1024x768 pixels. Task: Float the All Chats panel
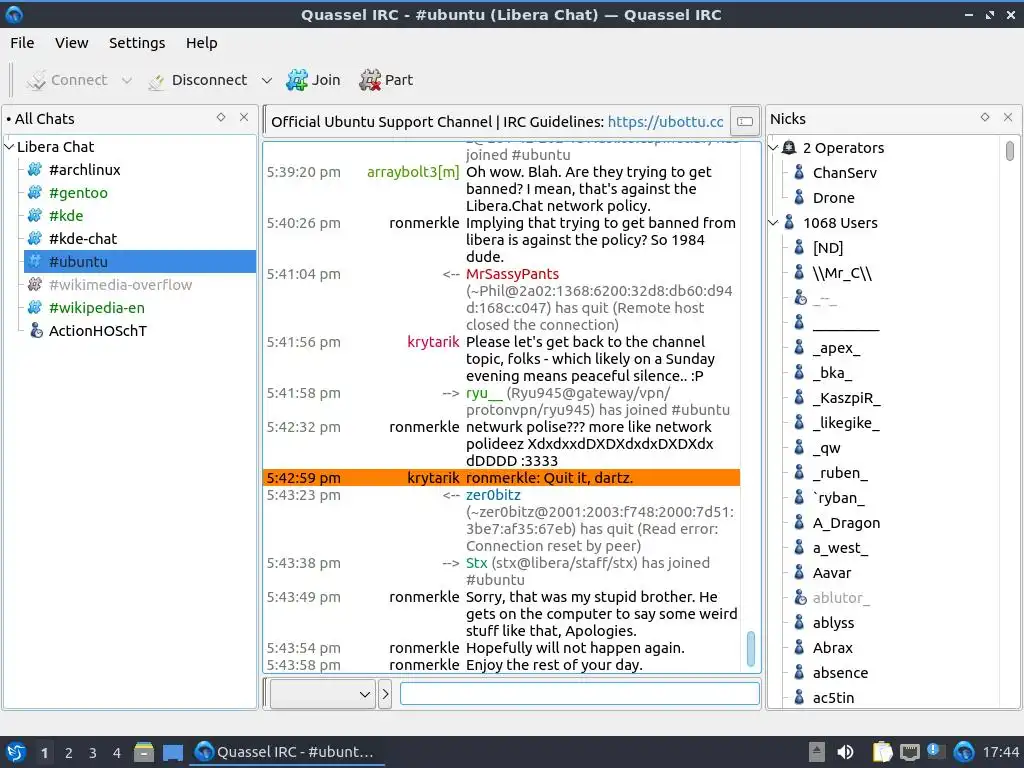221,118
